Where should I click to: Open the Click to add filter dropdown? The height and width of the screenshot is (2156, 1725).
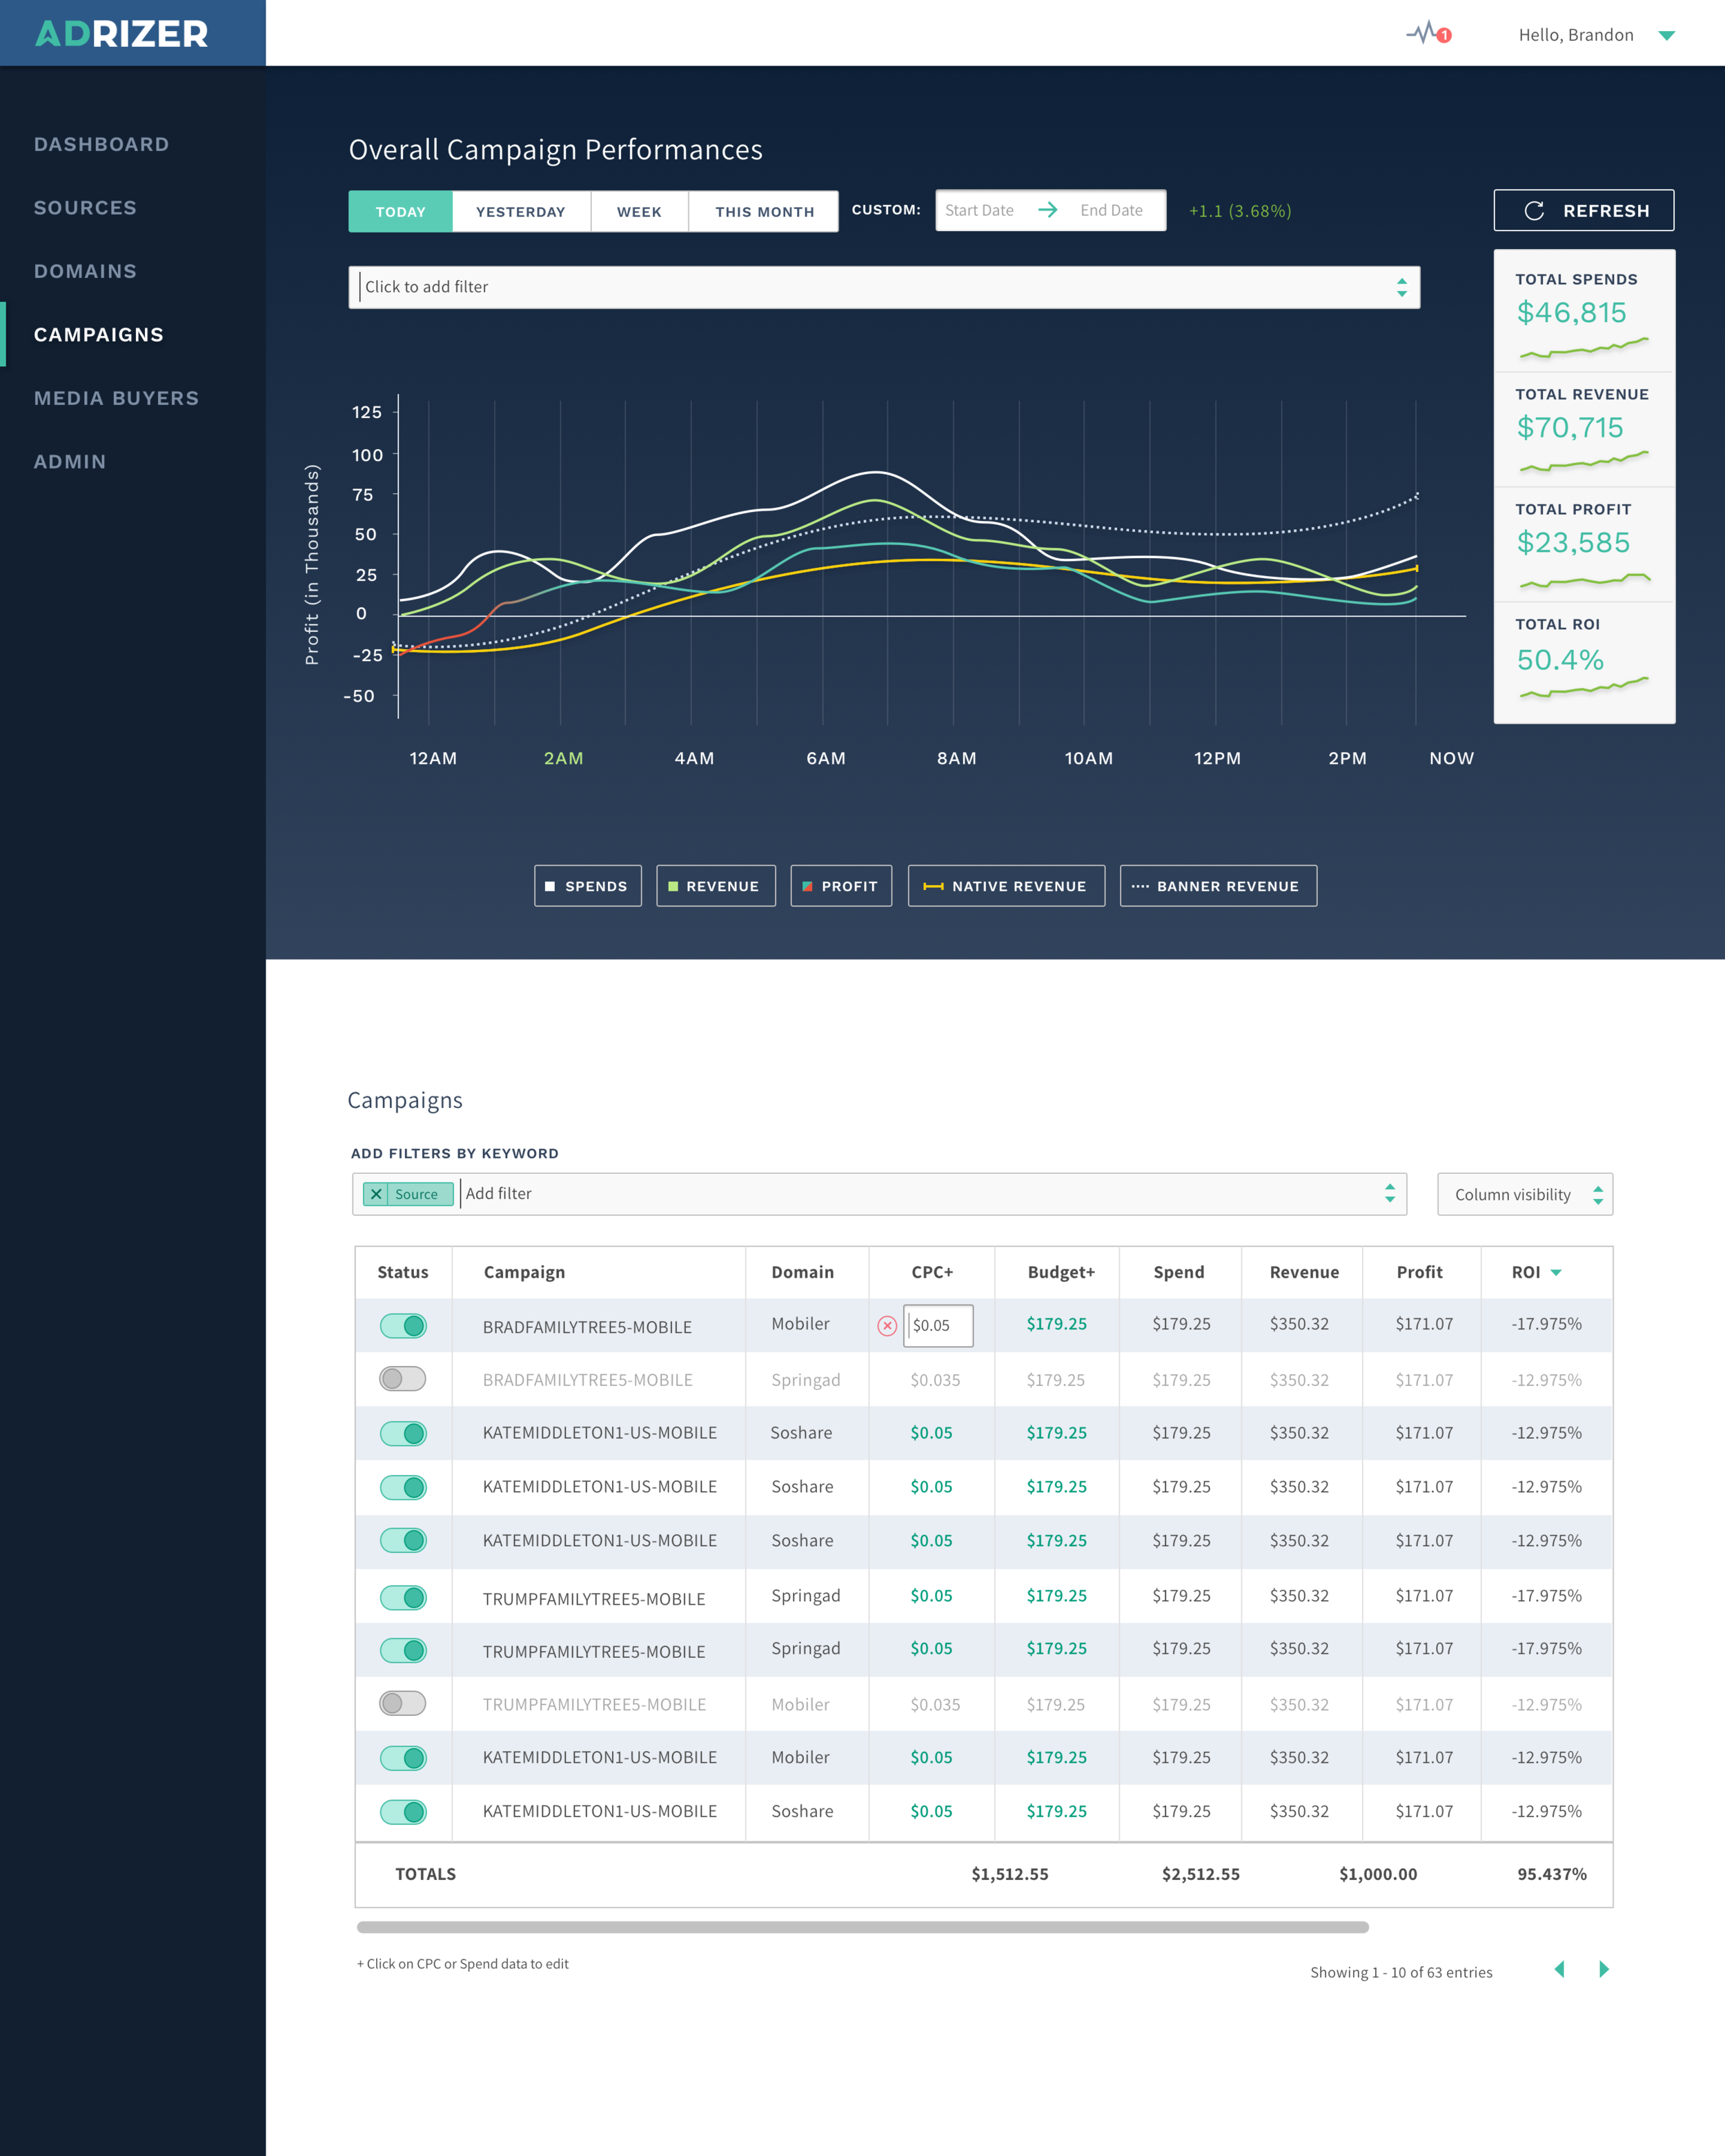click(x=883, y=287)
